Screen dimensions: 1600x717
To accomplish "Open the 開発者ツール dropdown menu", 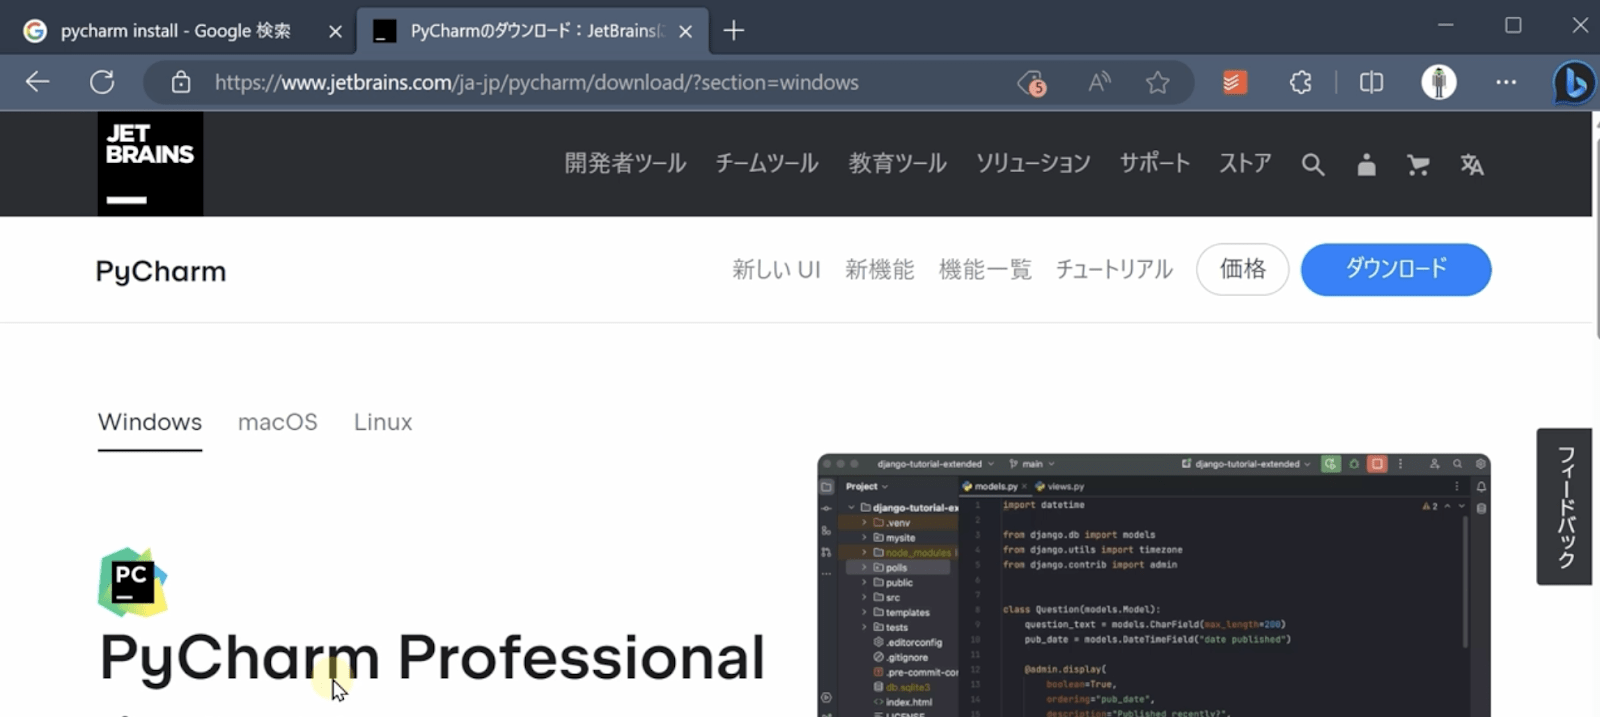I will [x=625, y=164].
